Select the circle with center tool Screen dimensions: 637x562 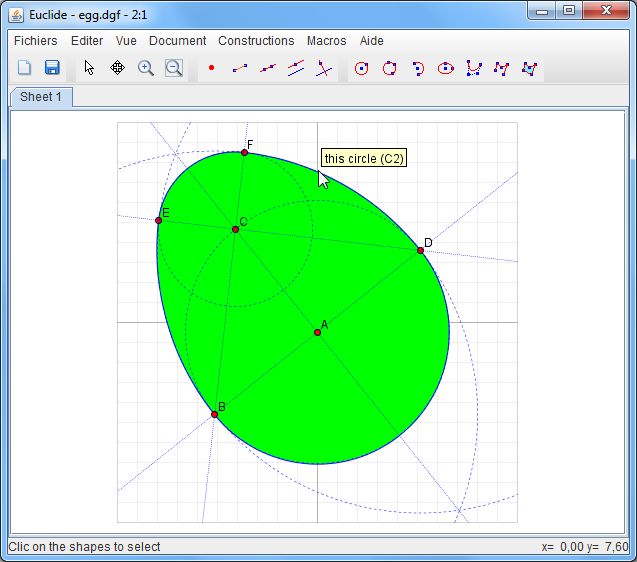pyautogui.click(x=362, y=68)
